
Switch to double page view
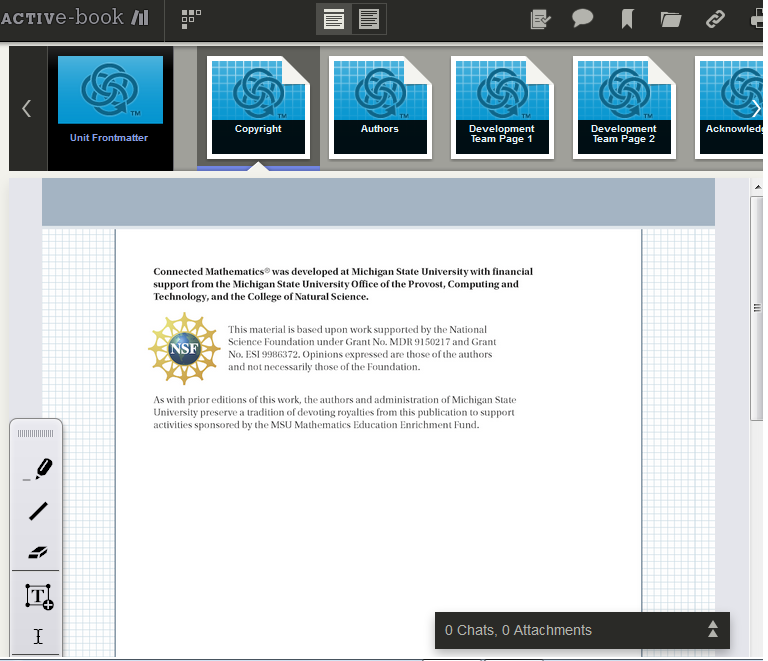coord(369,20)
